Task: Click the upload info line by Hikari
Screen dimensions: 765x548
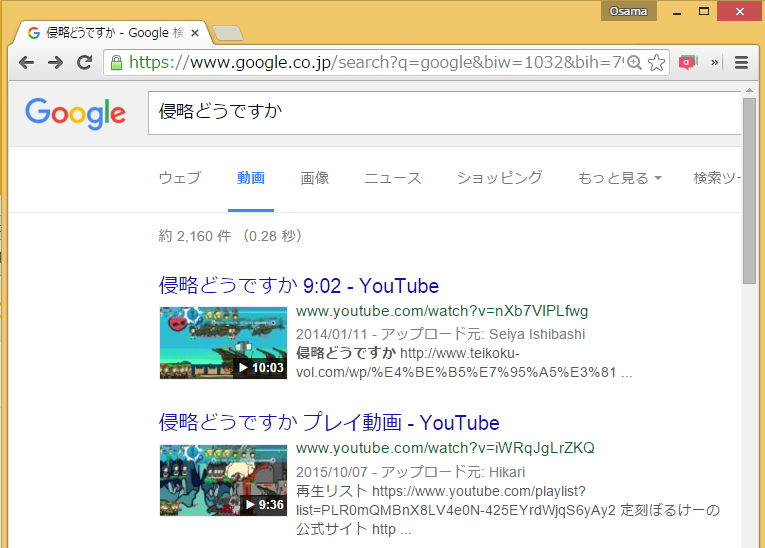Action: (410, 472)
